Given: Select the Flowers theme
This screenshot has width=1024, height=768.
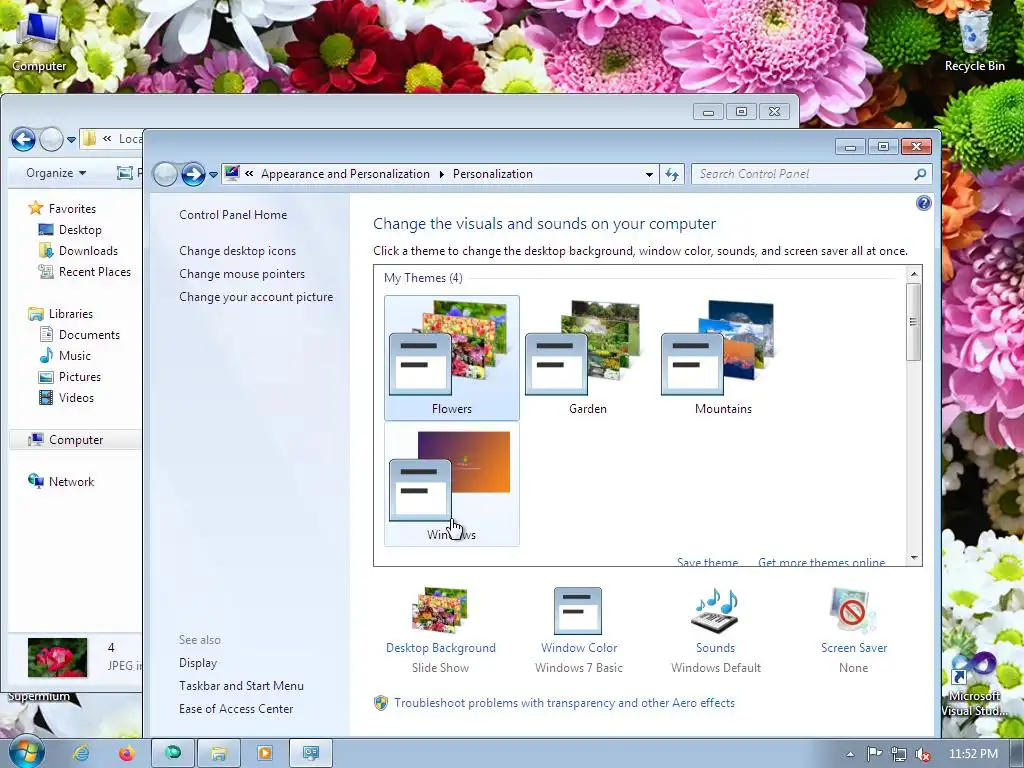Looking at the screenshot, I should click(451, 357).
